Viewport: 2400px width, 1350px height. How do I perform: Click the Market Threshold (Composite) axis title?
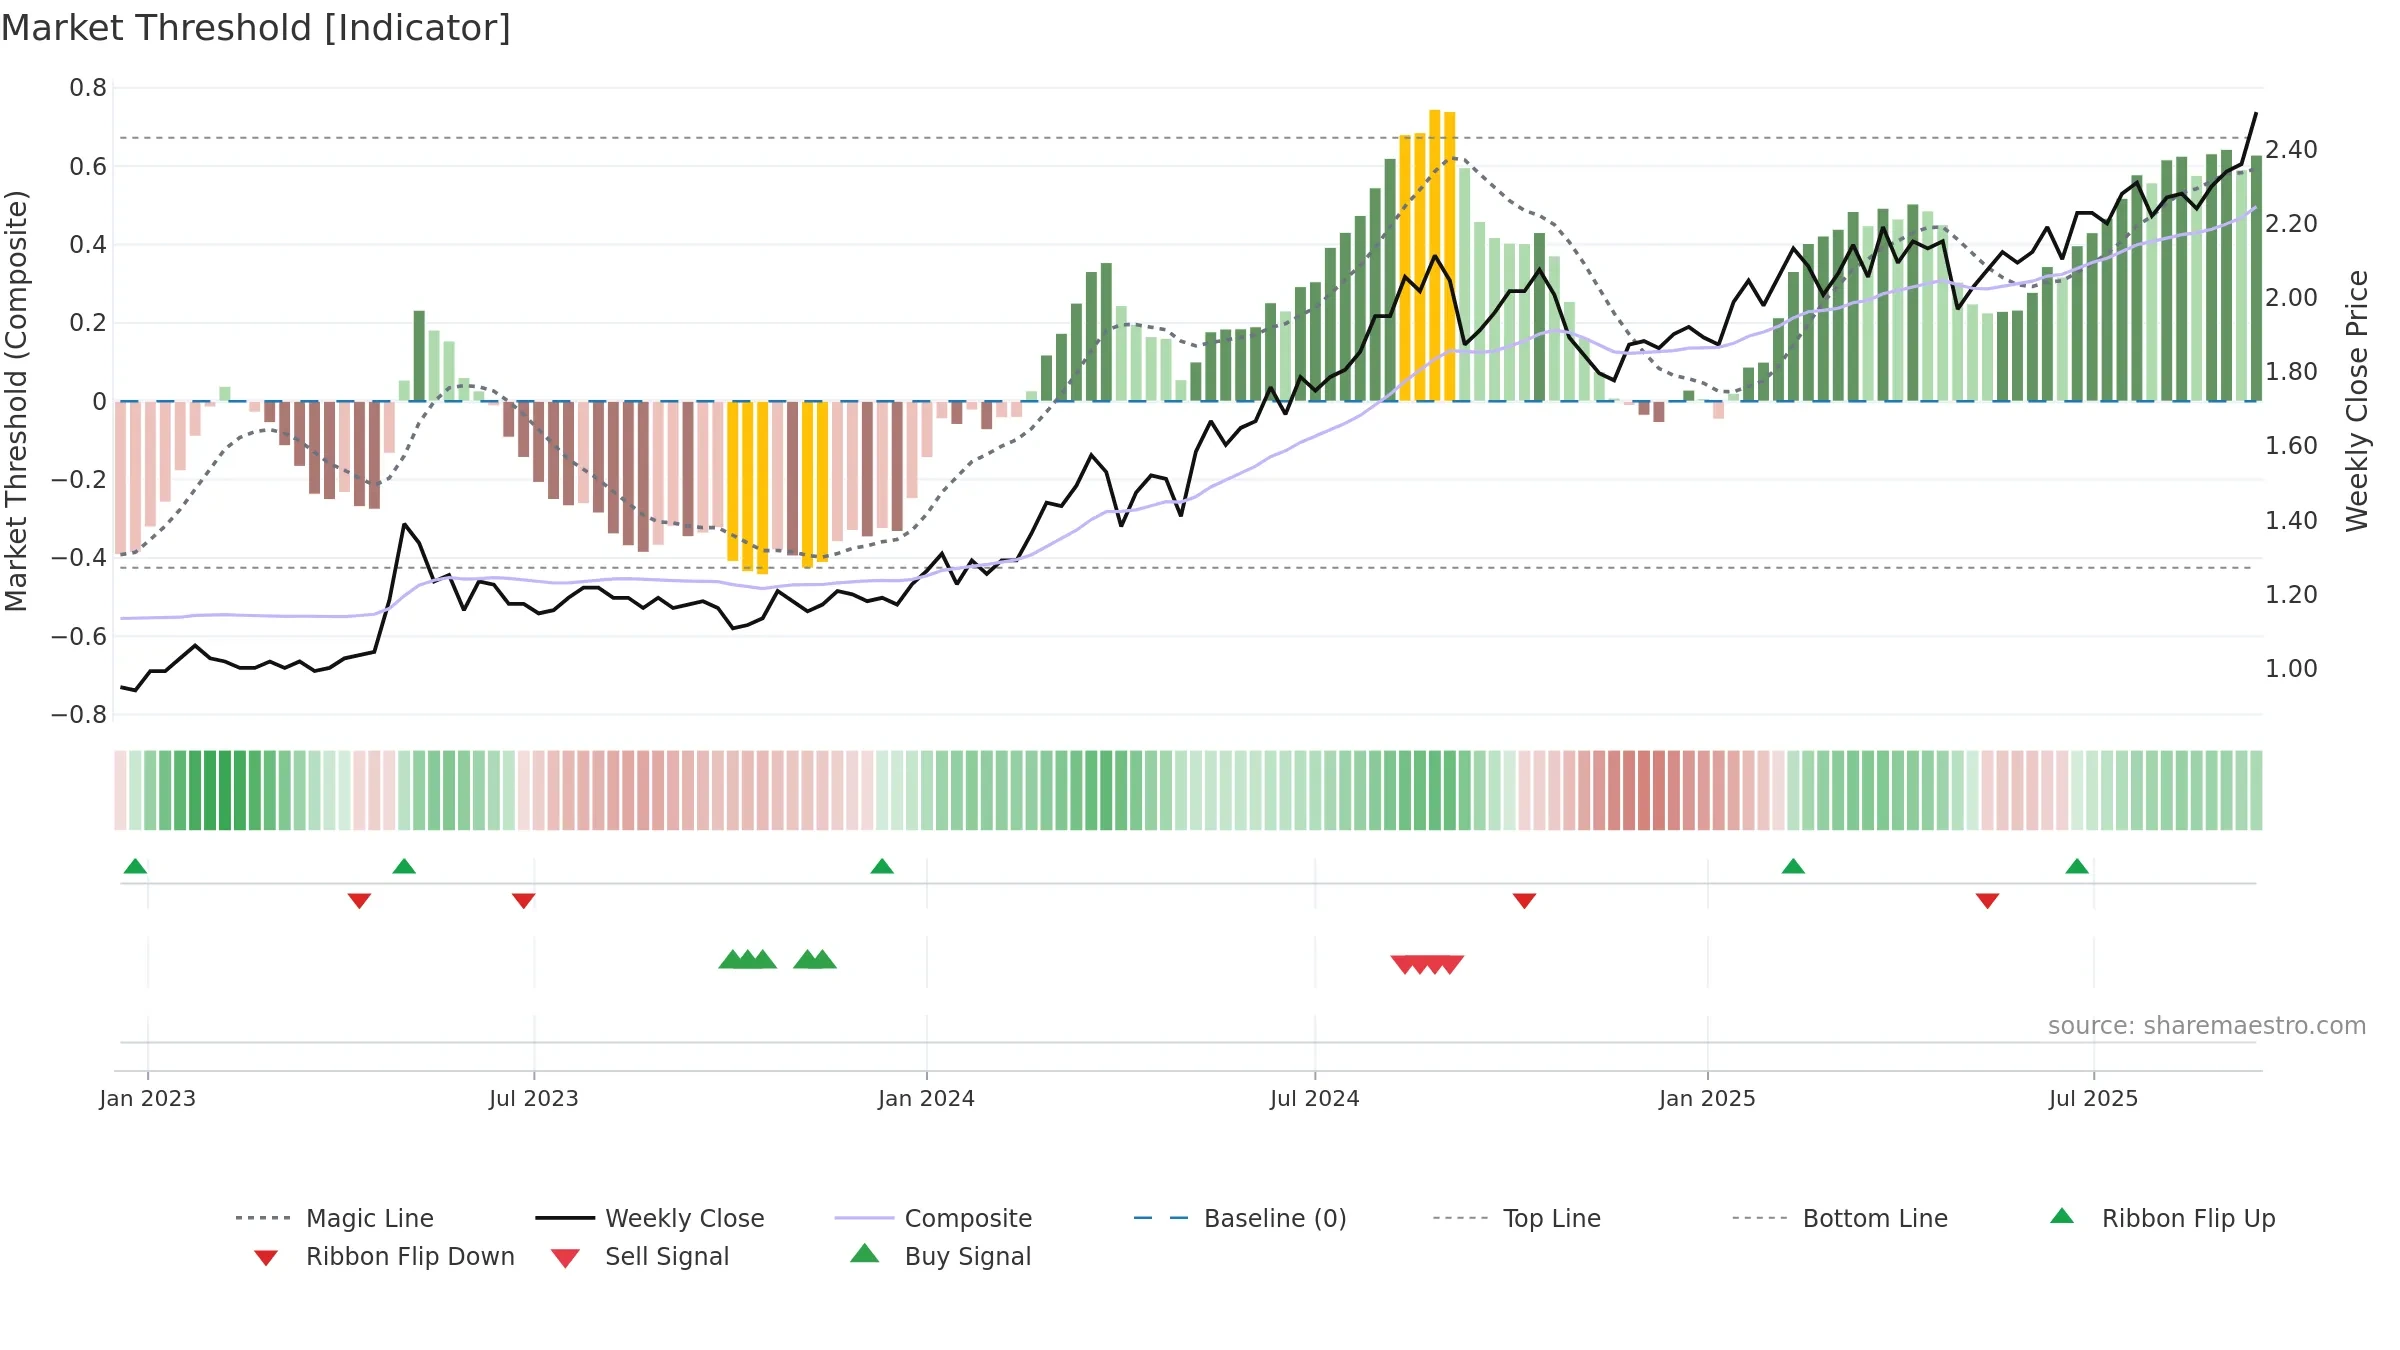coord(16,400)
